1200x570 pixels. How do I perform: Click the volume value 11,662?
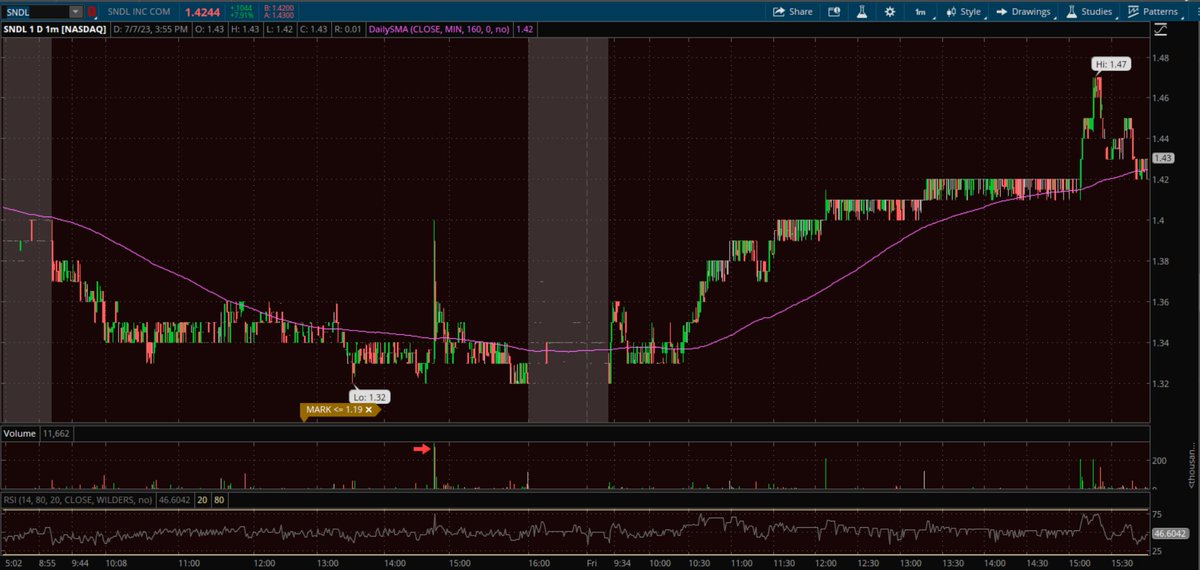(x=57, y=434)
